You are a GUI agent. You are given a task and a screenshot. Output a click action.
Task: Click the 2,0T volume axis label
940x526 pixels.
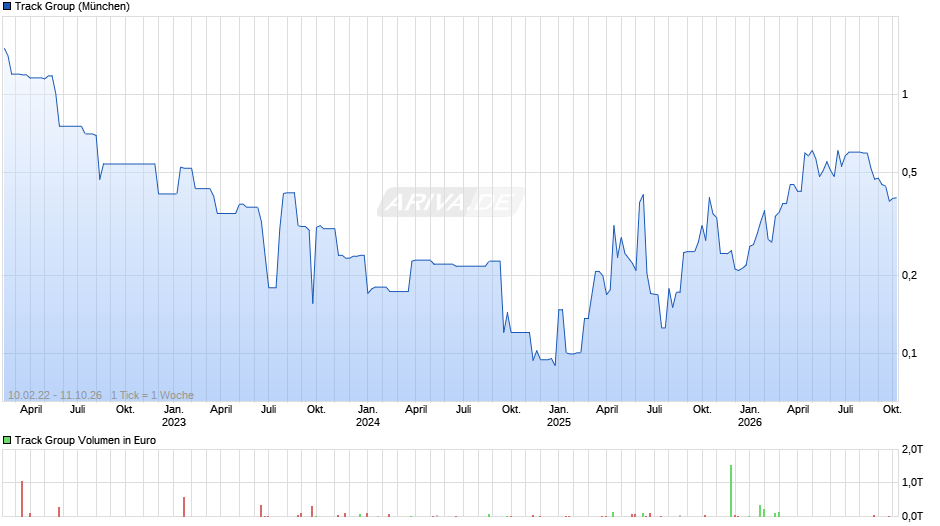[912, 449]
